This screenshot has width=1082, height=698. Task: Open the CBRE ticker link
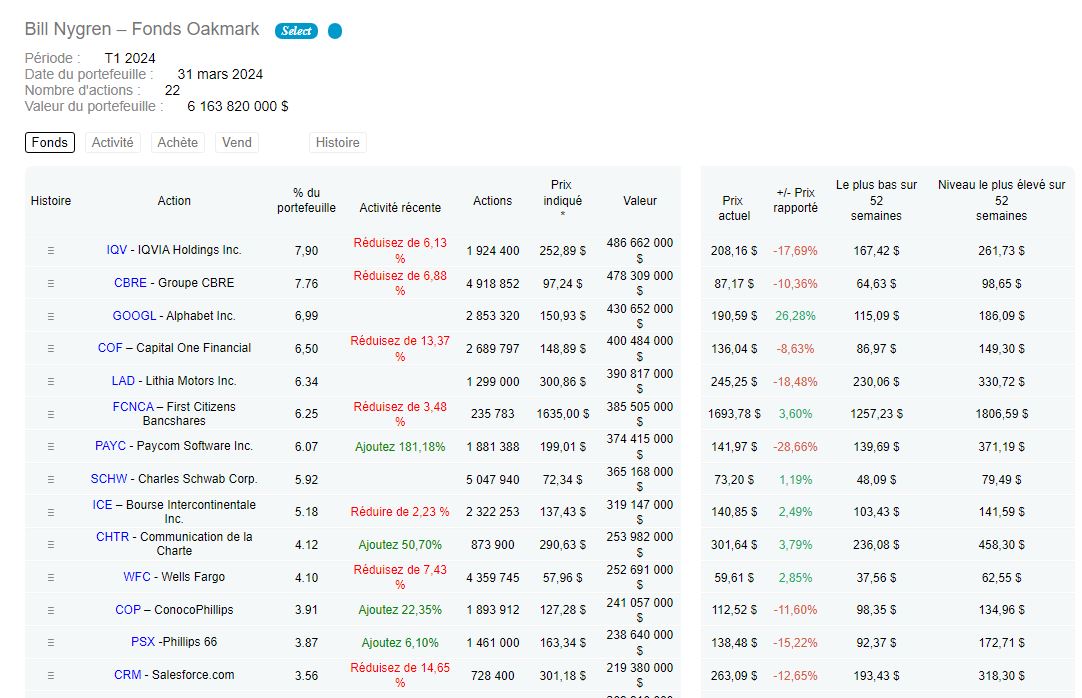click(x=130, y=283)
